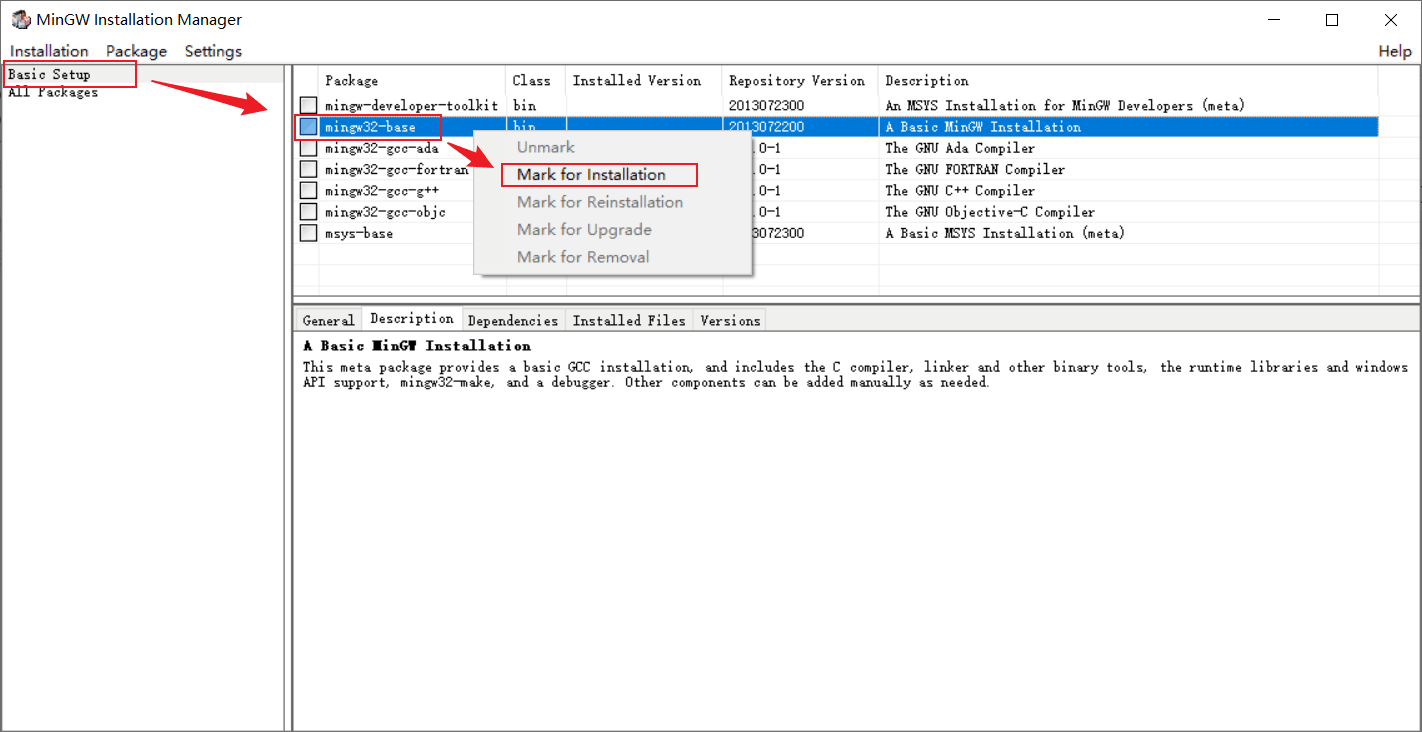
Task: Switch to the Versions tab
Action: [730, 320]
